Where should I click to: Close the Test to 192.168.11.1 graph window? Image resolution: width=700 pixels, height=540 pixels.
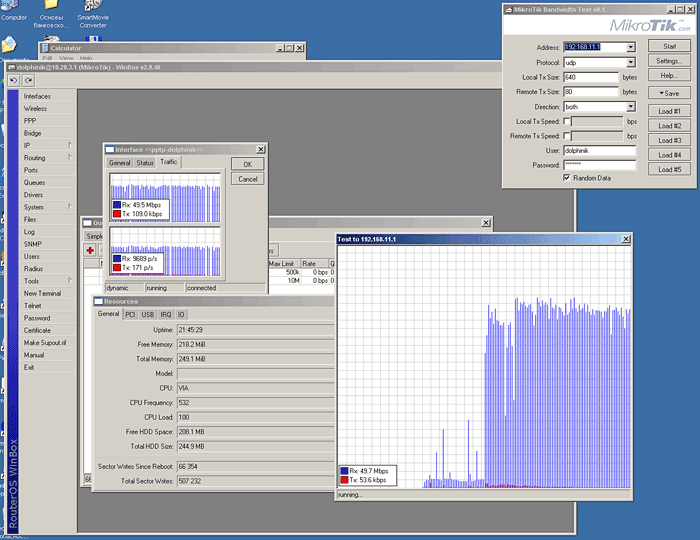pyautogui.click(x=626, y=239)
